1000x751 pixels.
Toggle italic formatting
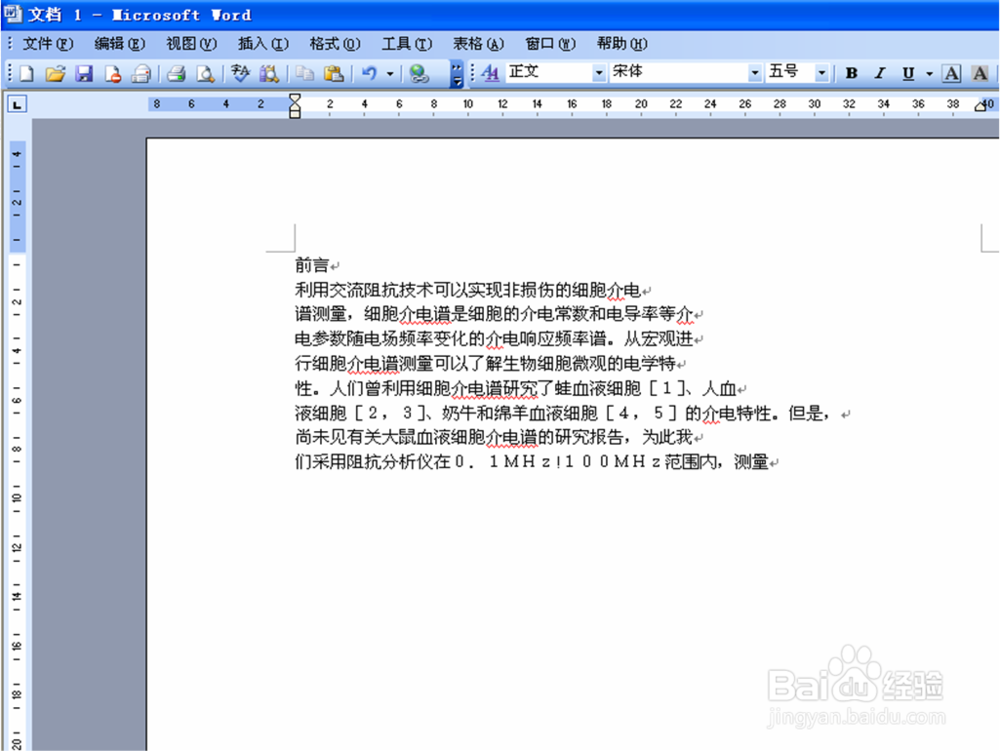click(x=878, y=72)
